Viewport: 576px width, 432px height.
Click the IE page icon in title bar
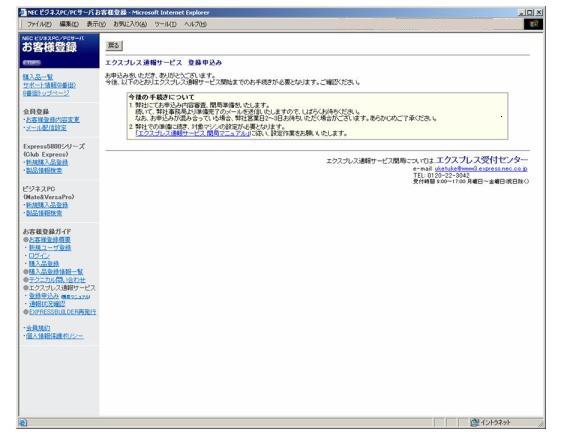tap(23, 12)
